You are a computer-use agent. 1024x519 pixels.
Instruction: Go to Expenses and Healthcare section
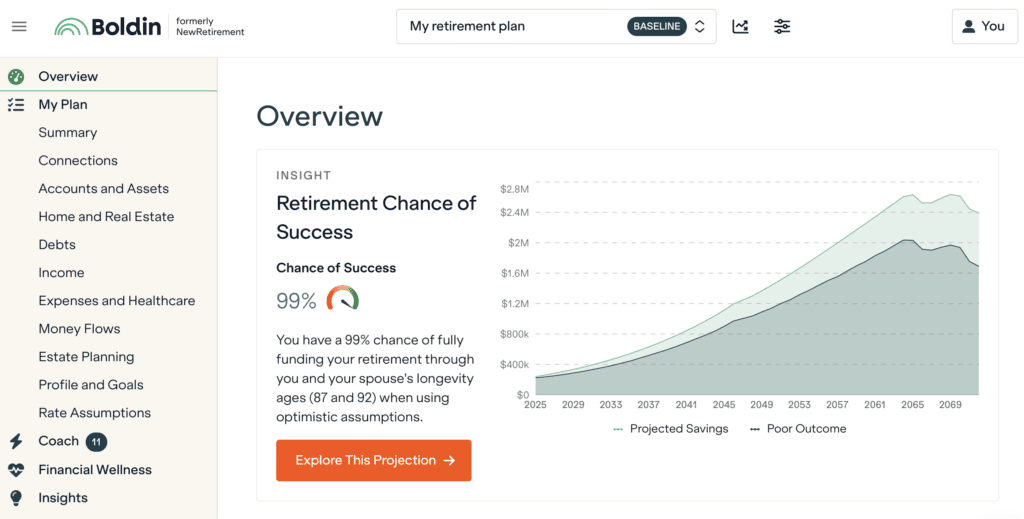tap(116, 300)
